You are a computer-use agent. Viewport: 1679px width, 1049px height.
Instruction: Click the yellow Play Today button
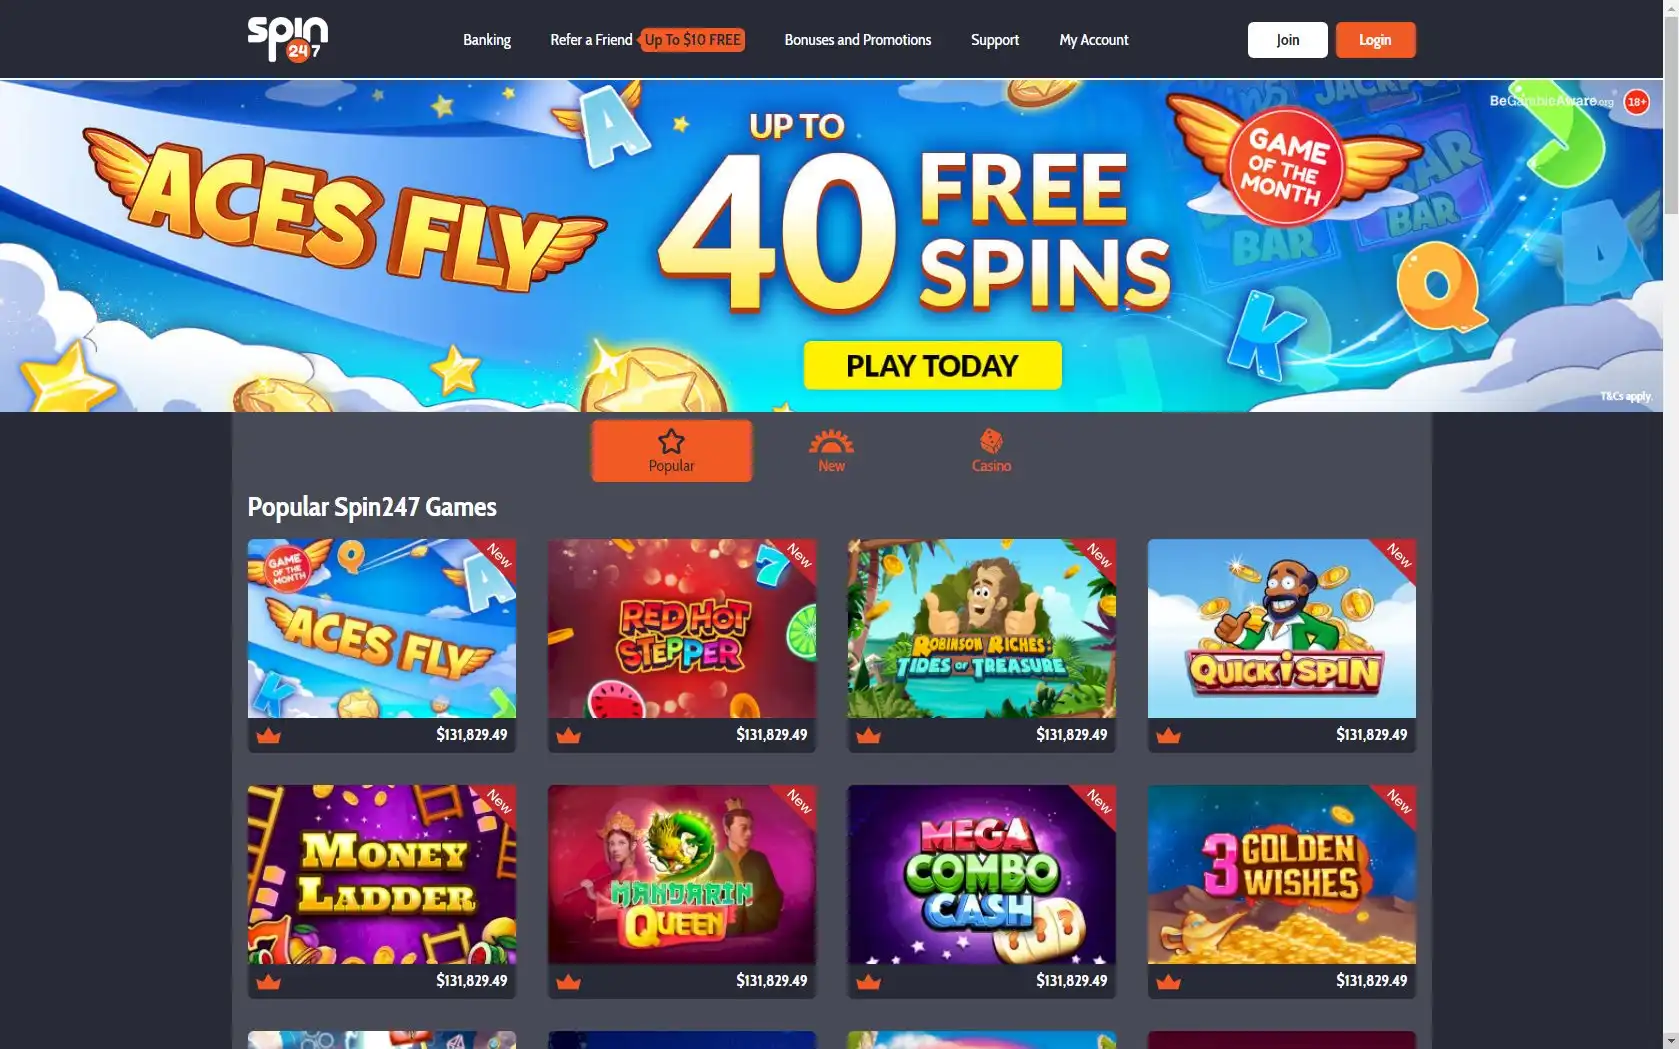click(932, 365)
